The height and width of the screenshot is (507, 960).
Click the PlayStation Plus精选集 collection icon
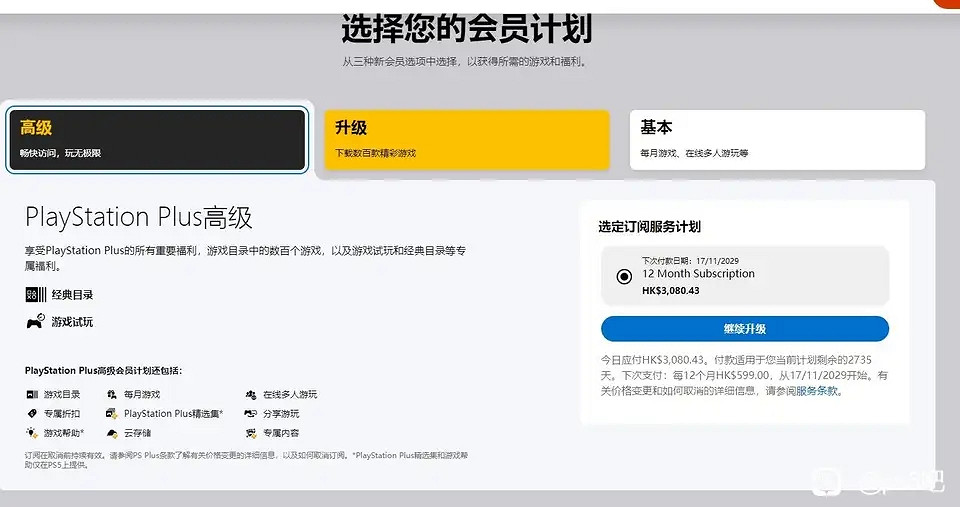coord(112,413)
